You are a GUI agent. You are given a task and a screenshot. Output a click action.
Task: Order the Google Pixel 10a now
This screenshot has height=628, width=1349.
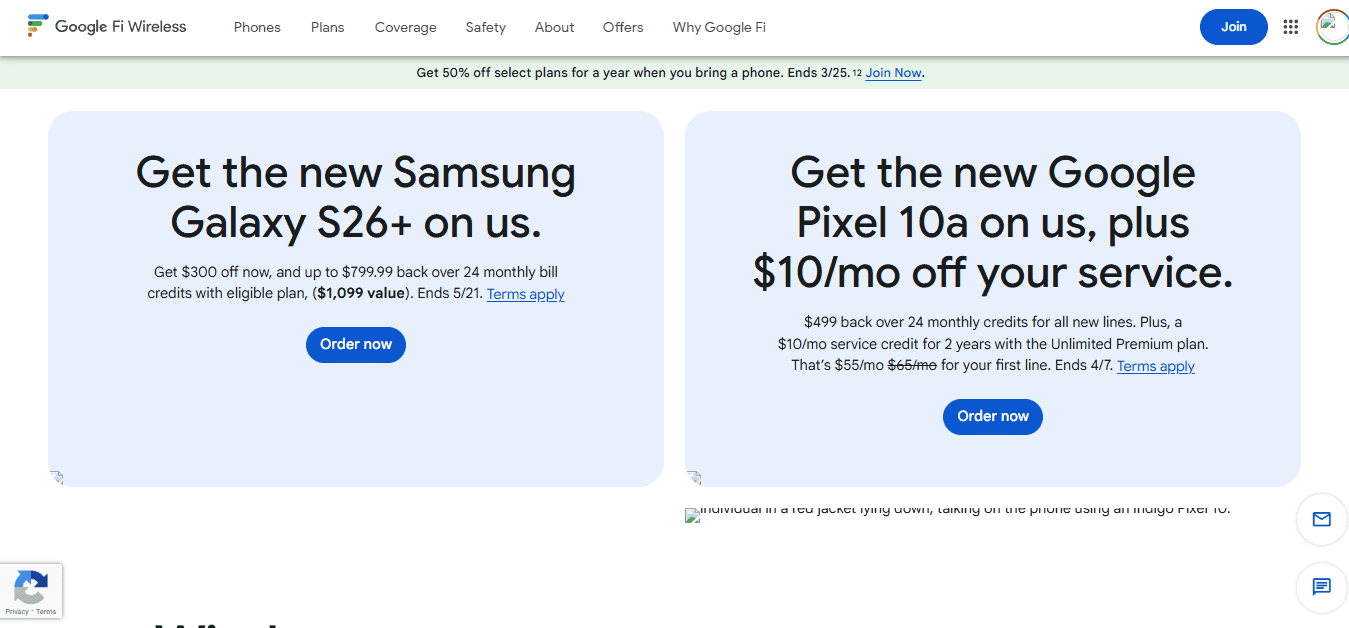click(992, 416)
